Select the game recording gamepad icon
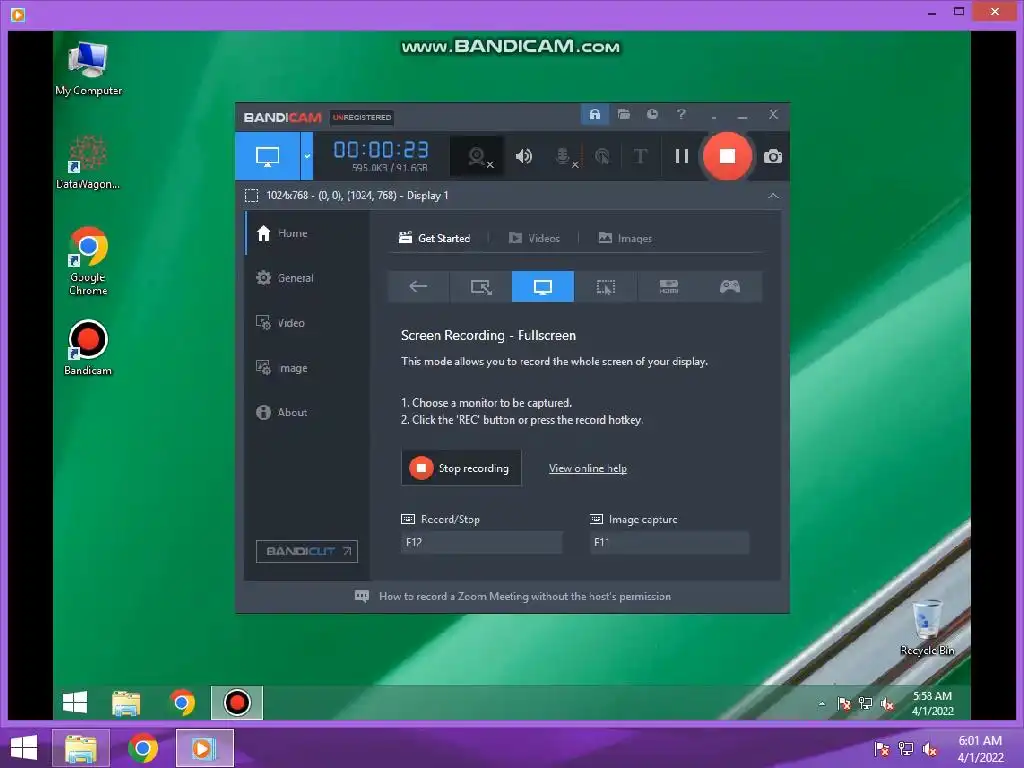This screenshot has width=1024, height=768. [730, 287]
